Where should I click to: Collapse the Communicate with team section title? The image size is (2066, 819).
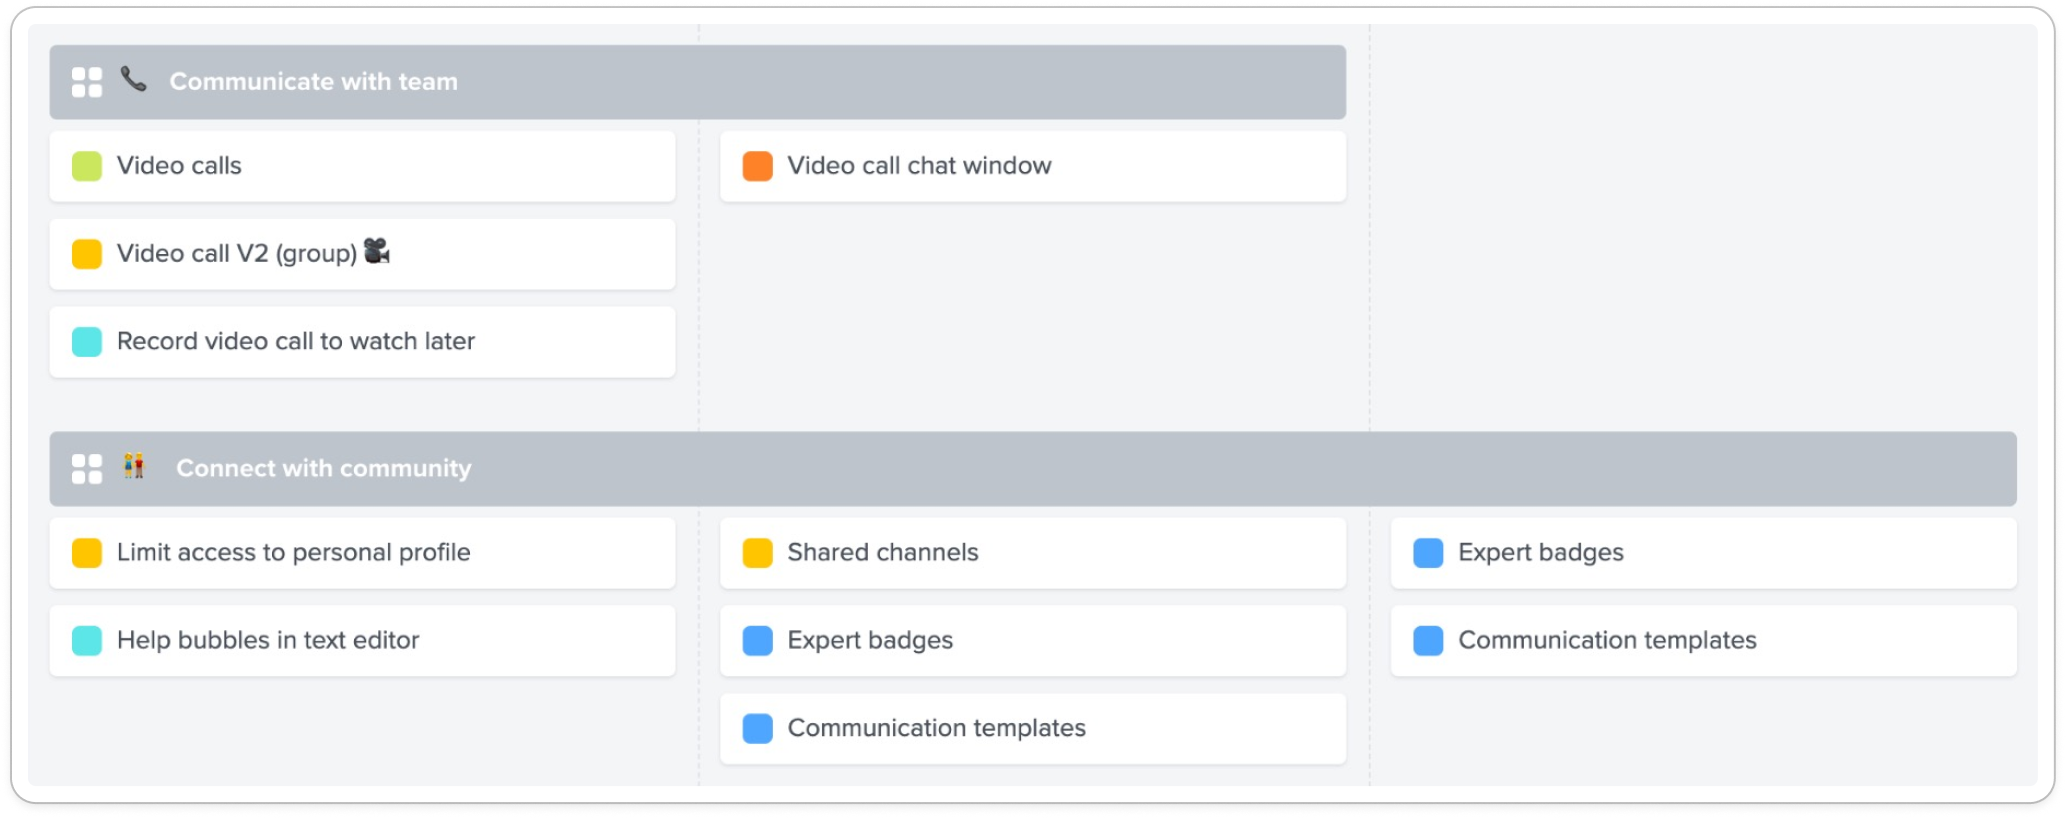[x=313, y=82]
